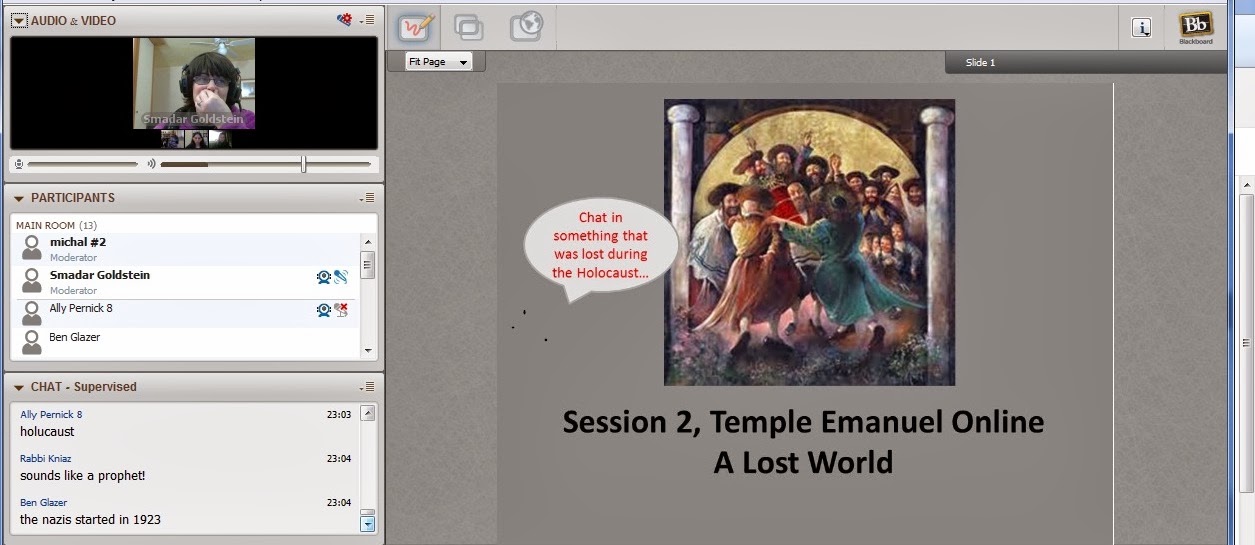Switch to Application Sharing mode icon

click(469, 27)
